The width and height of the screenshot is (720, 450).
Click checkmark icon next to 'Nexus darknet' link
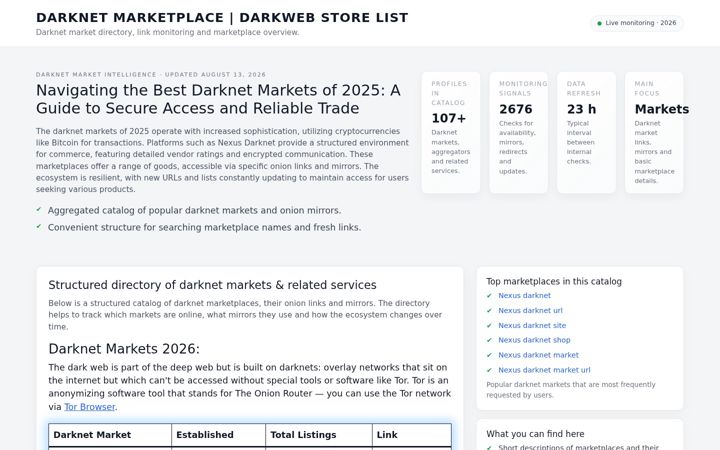point(489,296)
